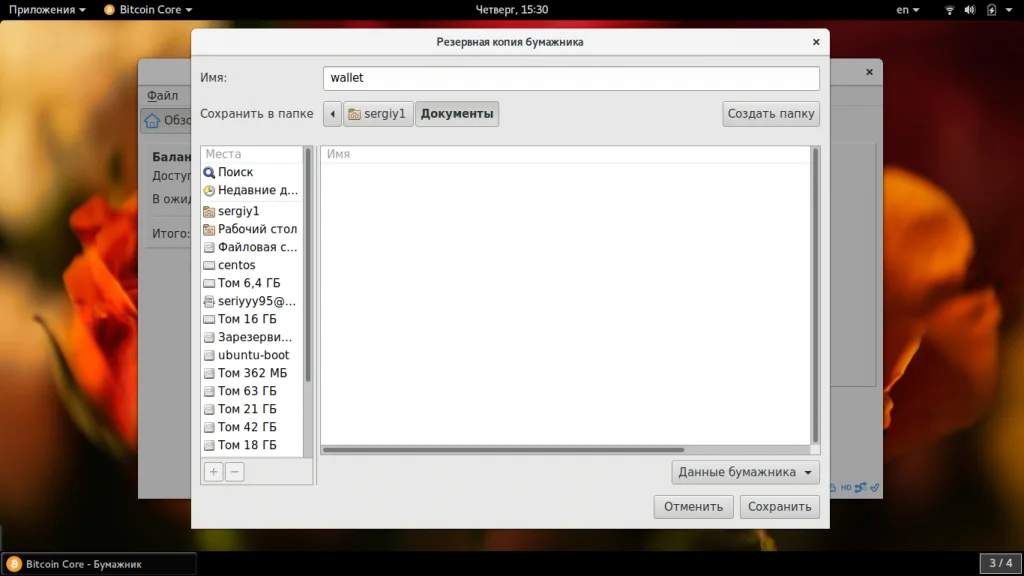1024x576 pixels.
Task: Select the sergiy1 home folder icon in sidebar
Action: (209, 212)
